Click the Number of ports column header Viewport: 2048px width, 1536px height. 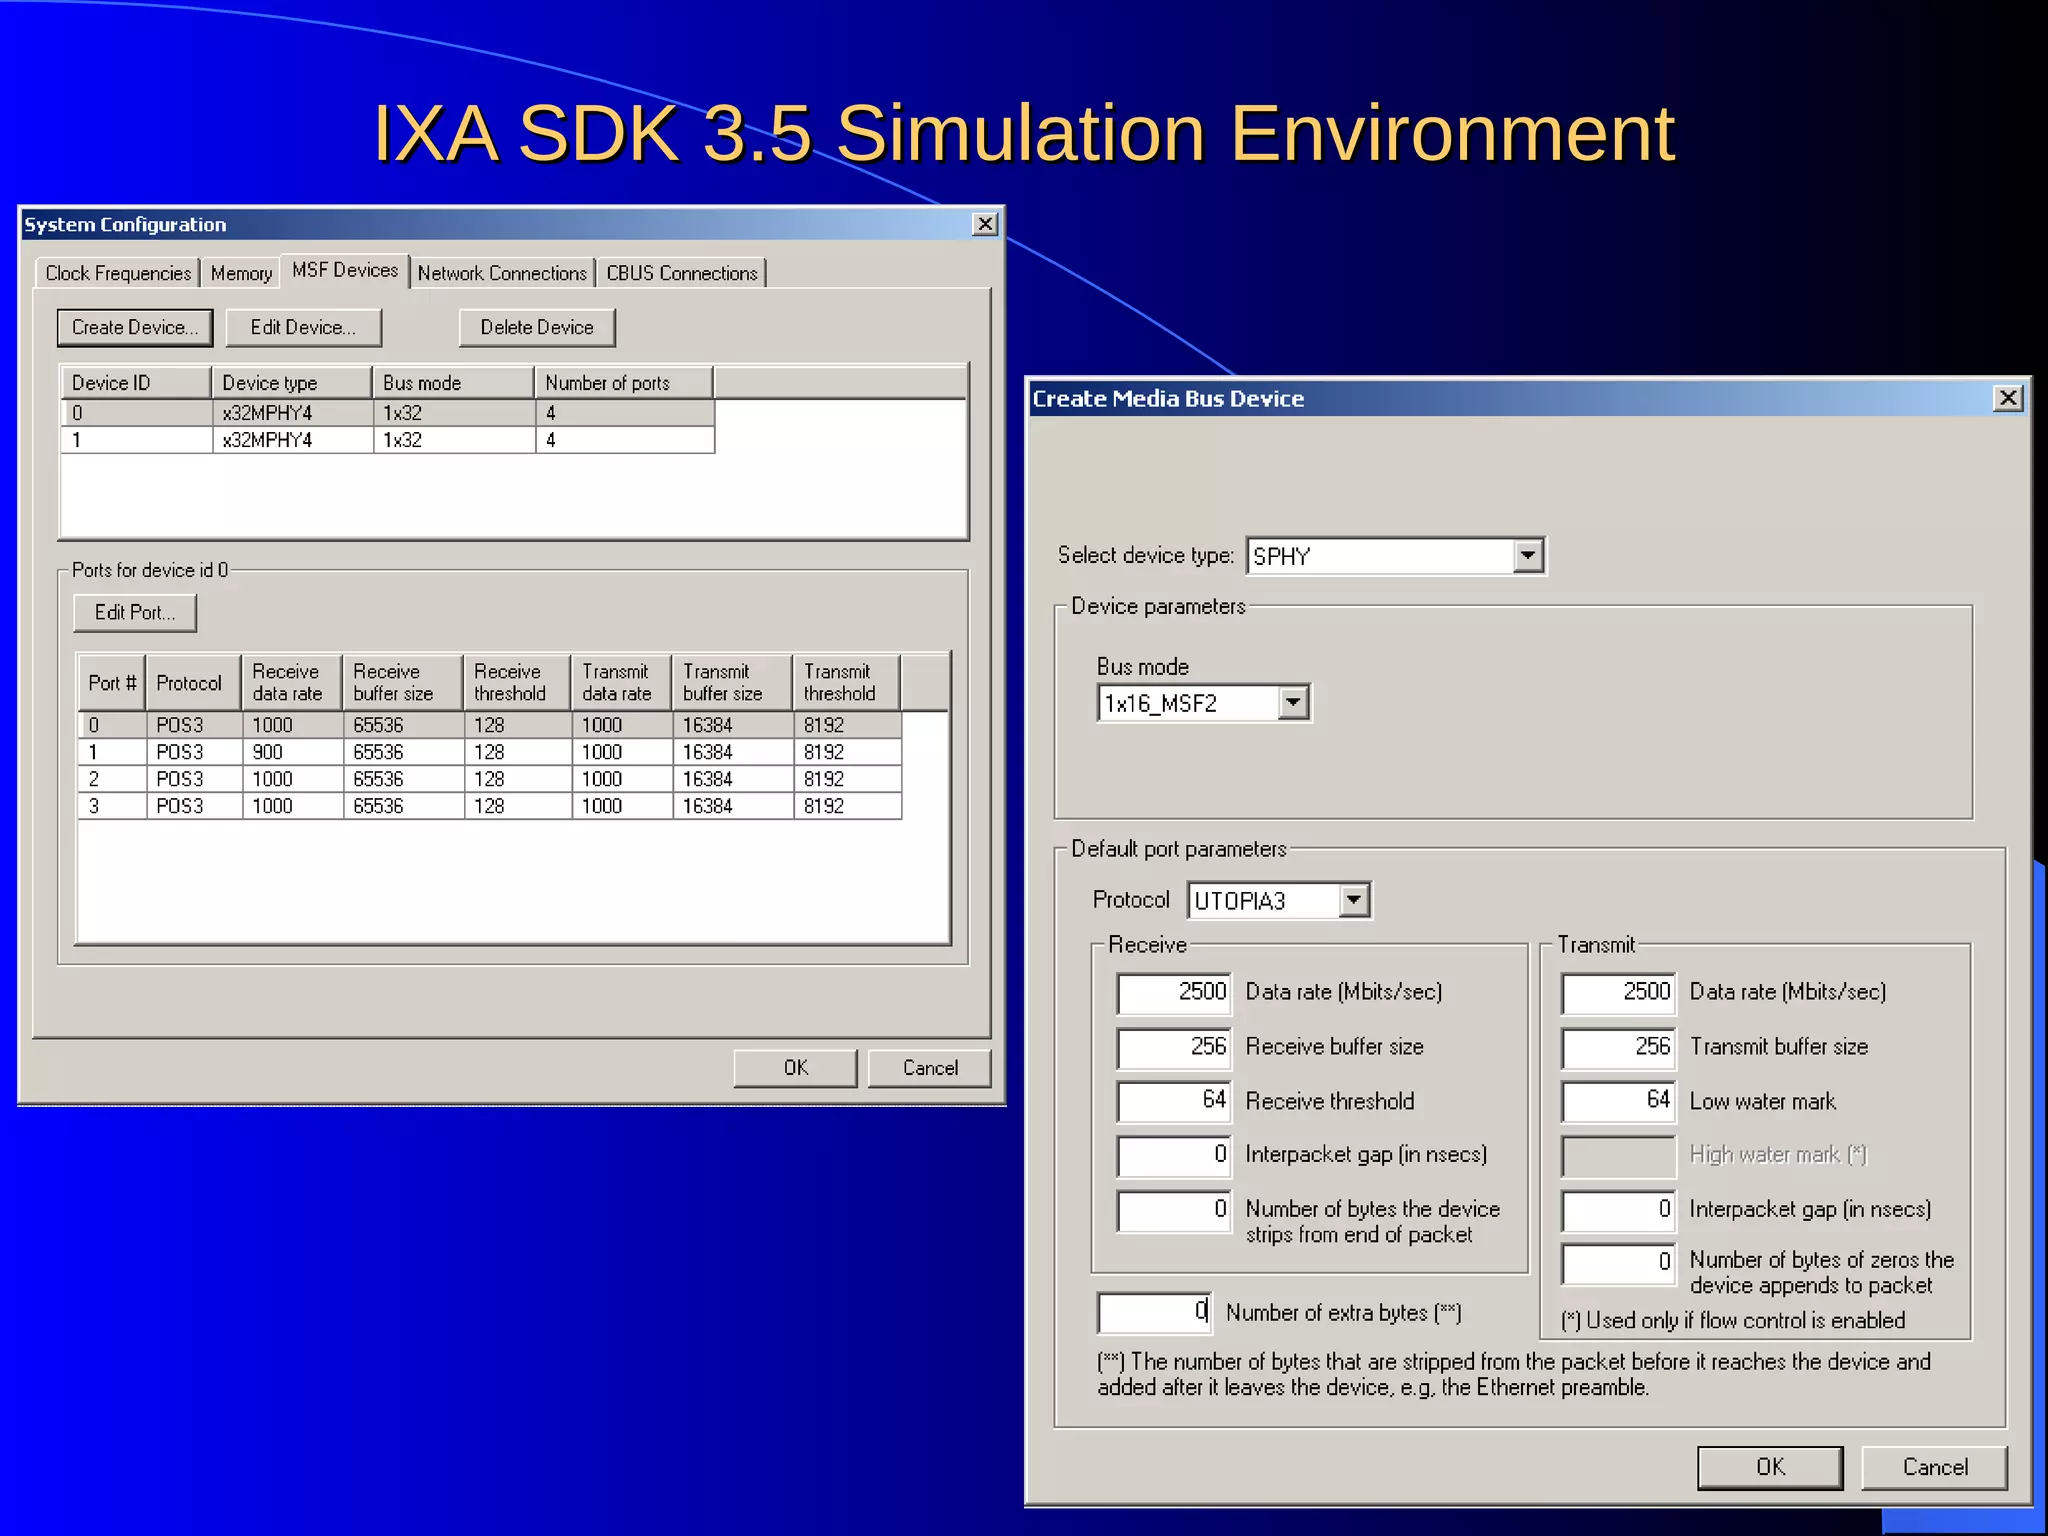pos(625,383)
